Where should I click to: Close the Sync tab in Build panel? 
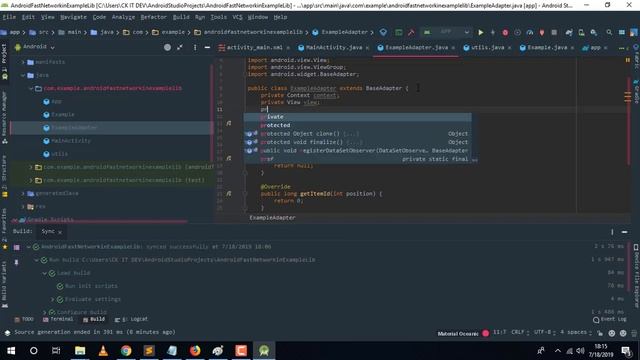click(x=60, y=232)
